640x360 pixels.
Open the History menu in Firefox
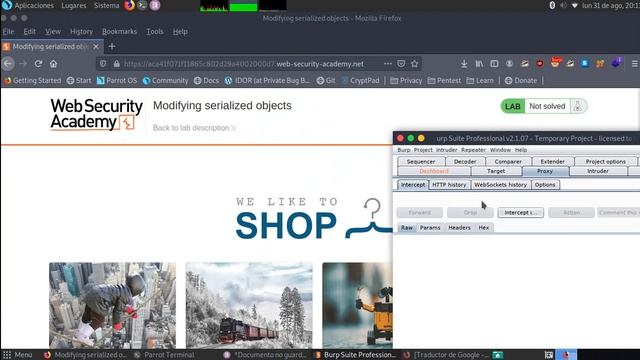tap(81, 31)
